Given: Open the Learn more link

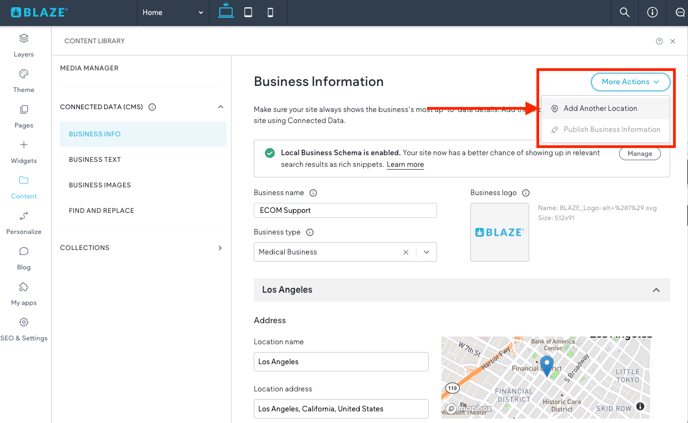Looking at the screenshot, I should click(405, 164).
